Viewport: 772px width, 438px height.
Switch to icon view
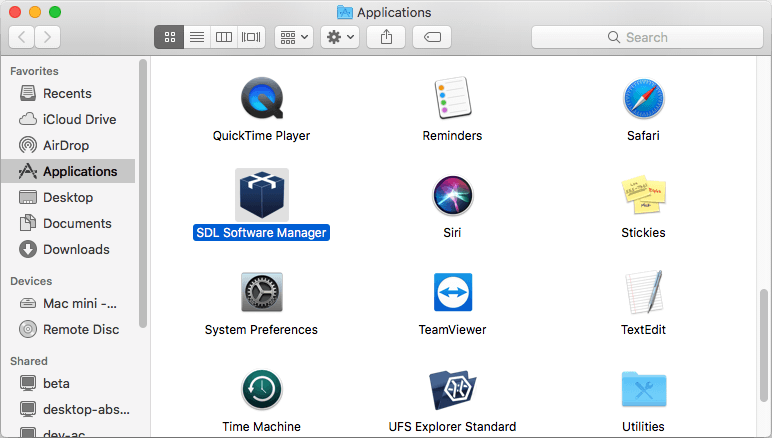[x=169, y=37]
